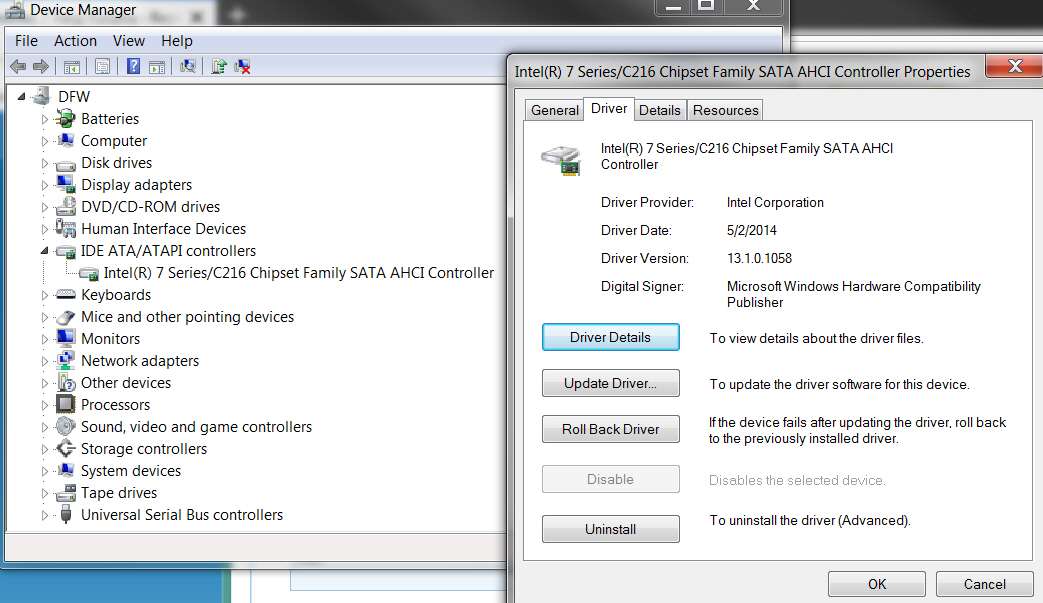Click the Batteries category icon
Viewport: 1043px width, 603px height.
(x=65, y=119)
